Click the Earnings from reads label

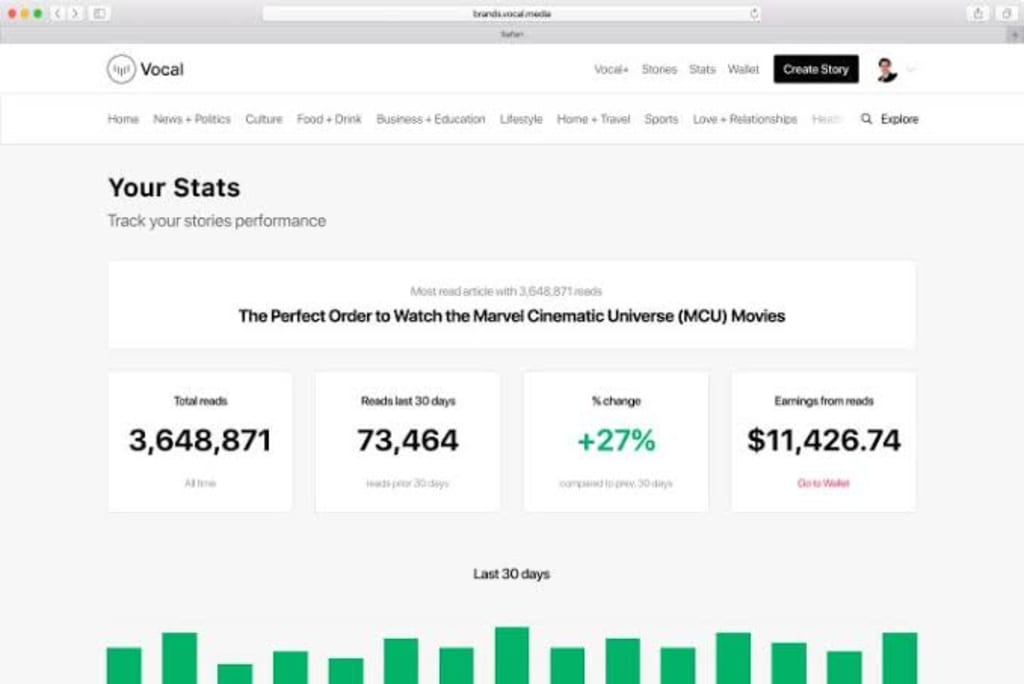point(824,401)
